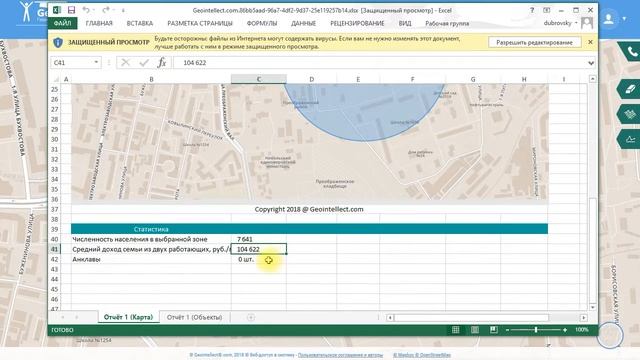Click the map grid icon in the Geointellect sidebar
The width and height of the screenshot is (640, 360).
pos(630,114)
